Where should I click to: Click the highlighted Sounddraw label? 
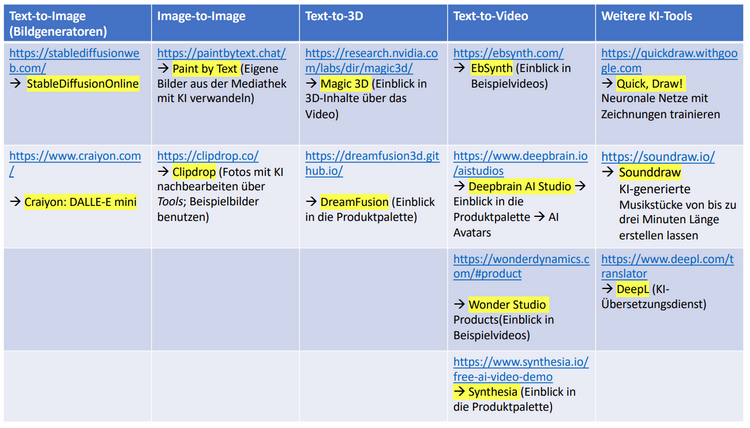point(650,173)
